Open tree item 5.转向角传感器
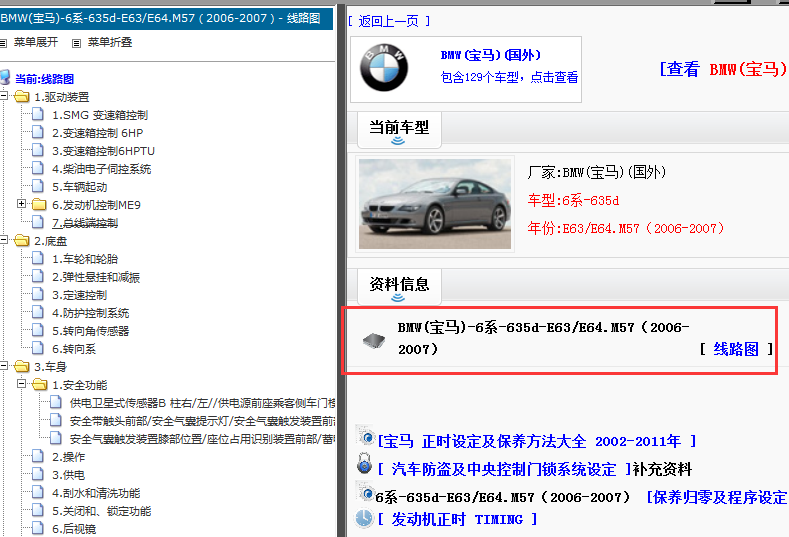The width and height of the screenshot is (789, 537). coord(91,331)
